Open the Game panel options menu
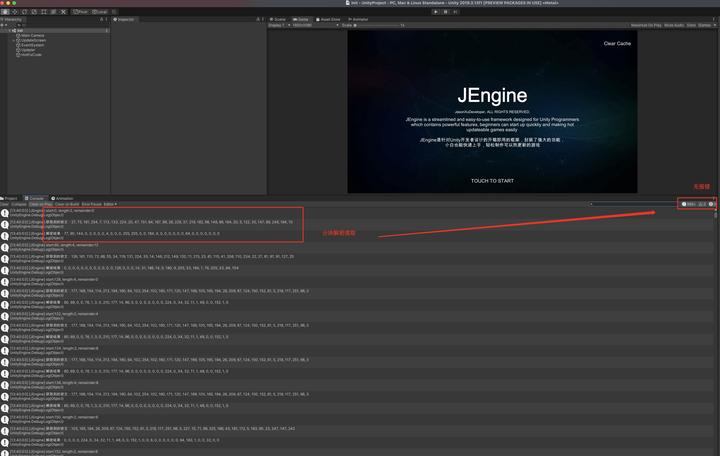720x456 pixels. [714, 19]
